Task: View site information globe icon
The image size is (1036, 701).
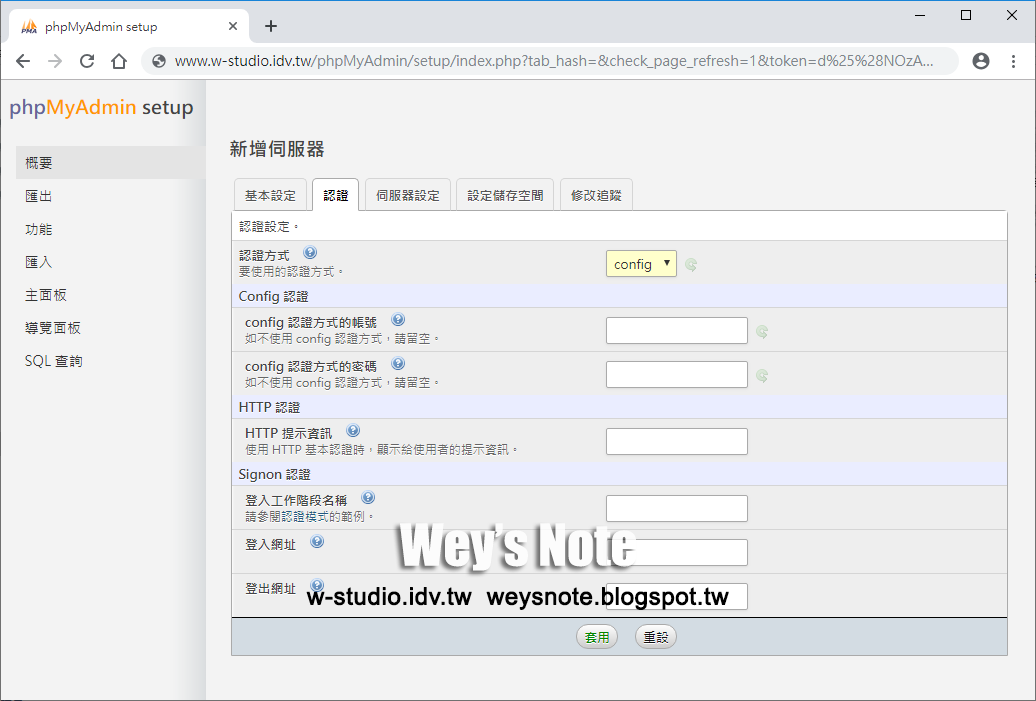Action: click(159, 61)
